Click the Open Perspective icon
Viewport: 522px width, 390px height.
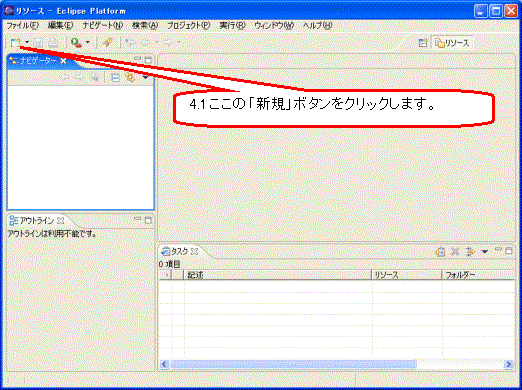423,43
